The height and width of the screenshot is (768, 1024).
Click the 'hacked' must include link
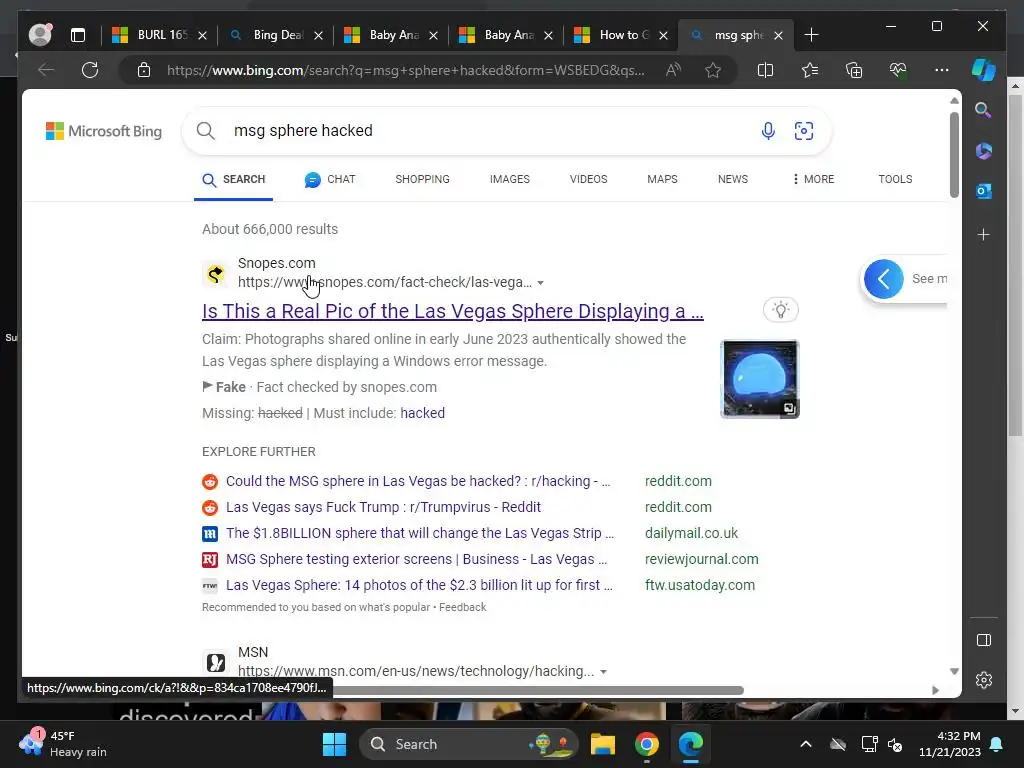click(423, 413)
